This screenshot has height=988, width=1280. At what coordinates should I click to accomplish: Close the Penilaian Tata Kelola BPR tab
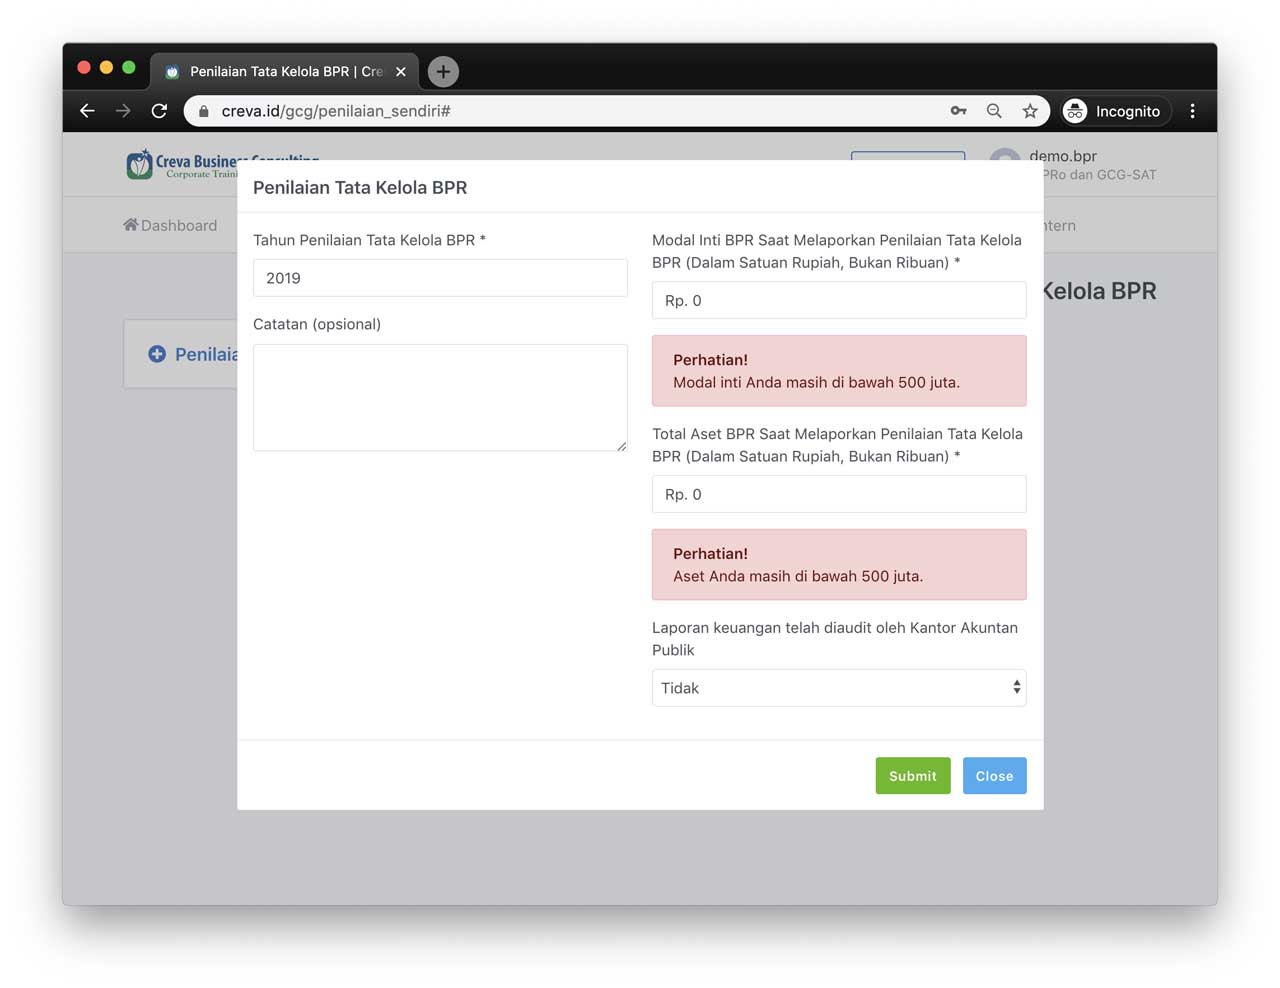pyautogui.click(x=401, y=72)
